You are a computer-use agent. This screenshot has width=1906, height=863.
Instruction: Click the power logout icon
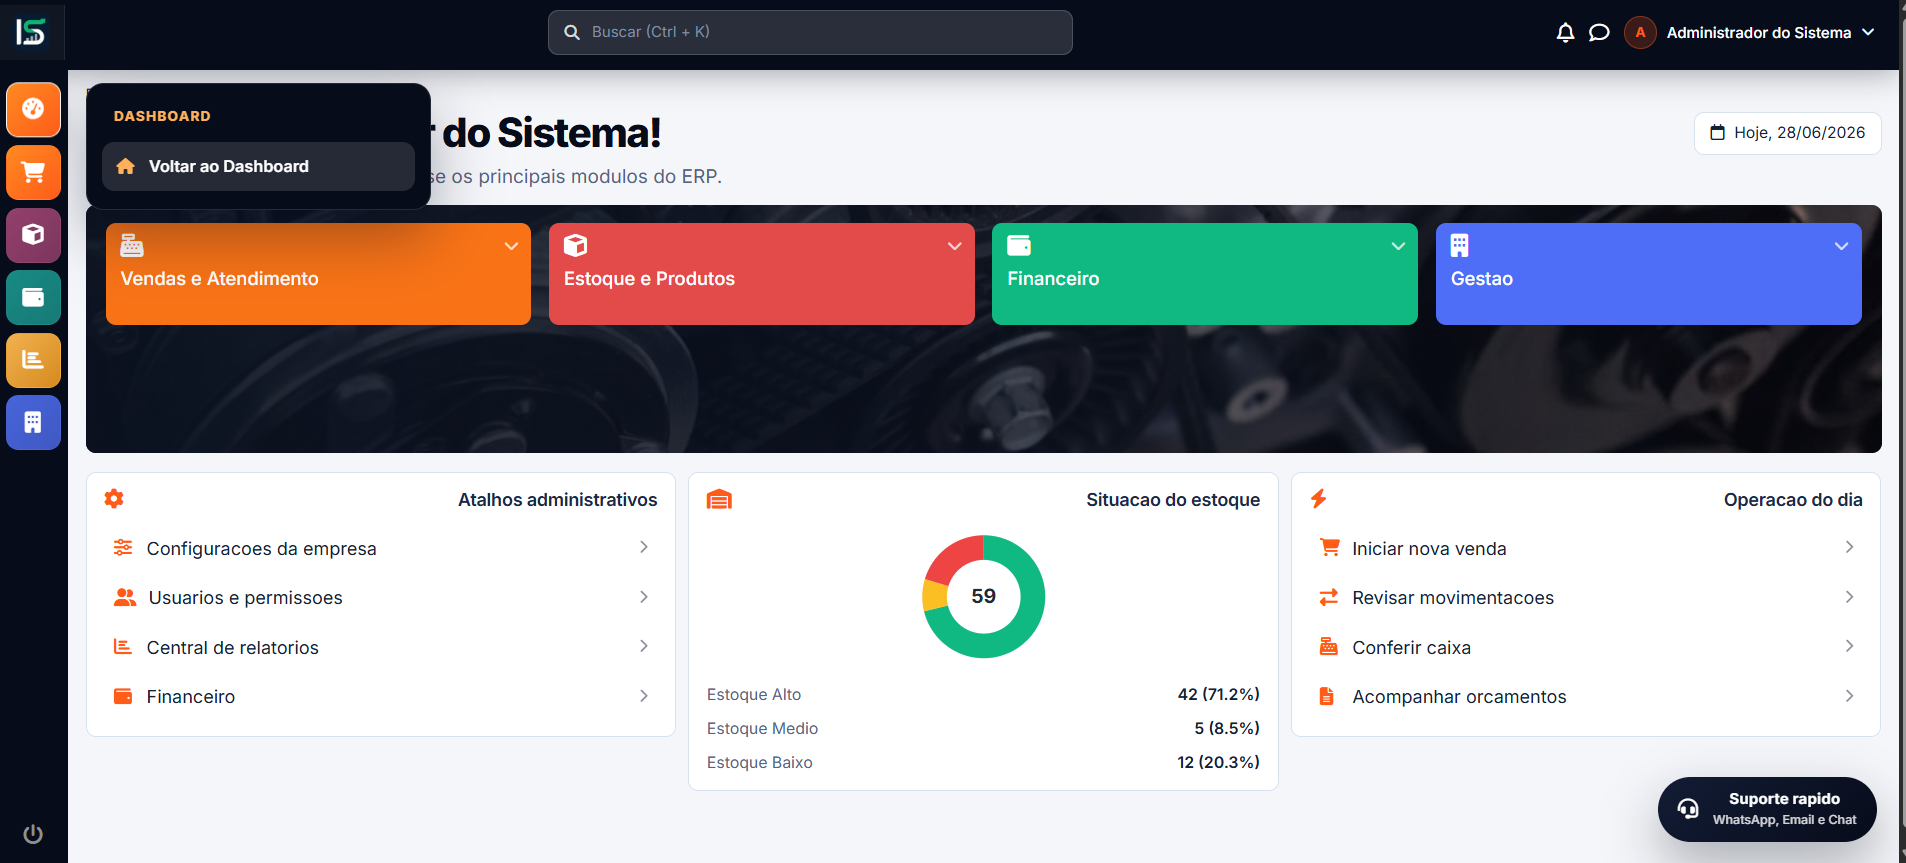(x=33, y=834)
